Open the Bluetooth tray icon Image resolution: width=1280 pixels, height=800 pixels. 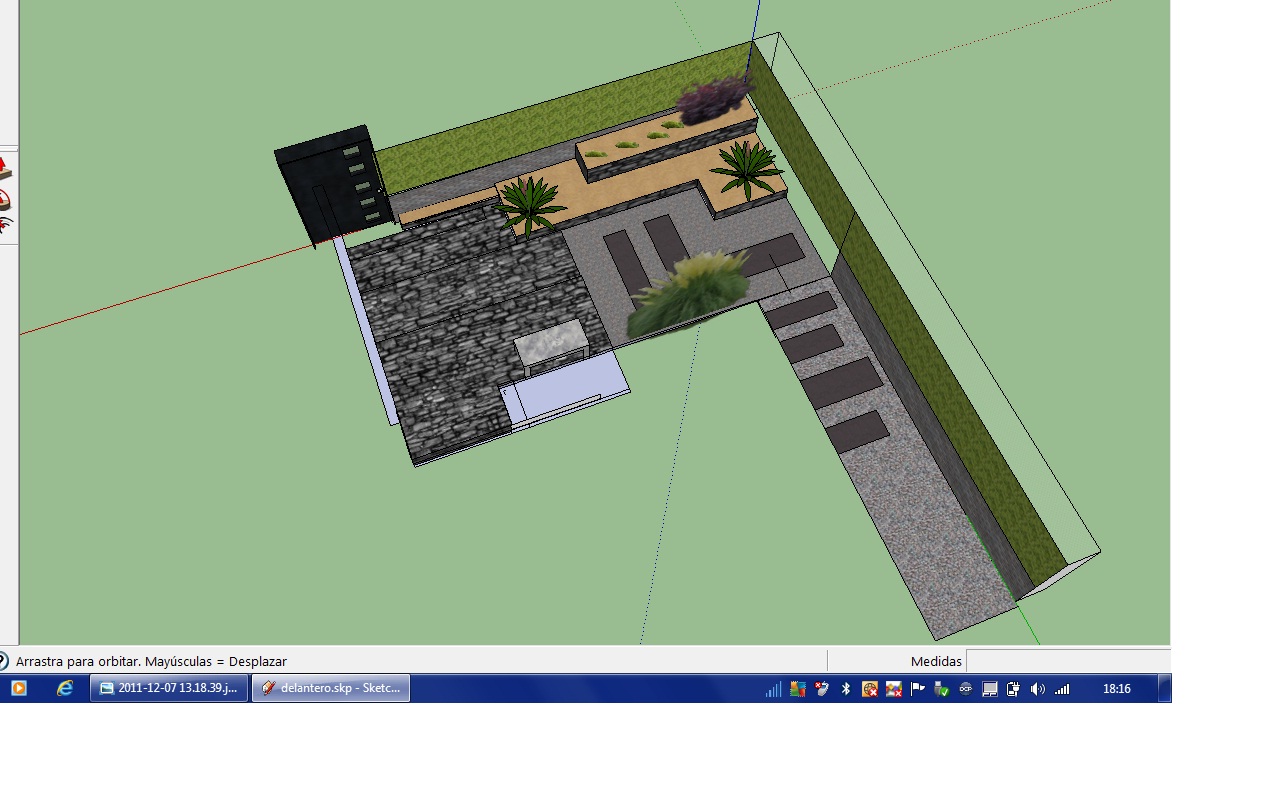click(x=846, y=689)
